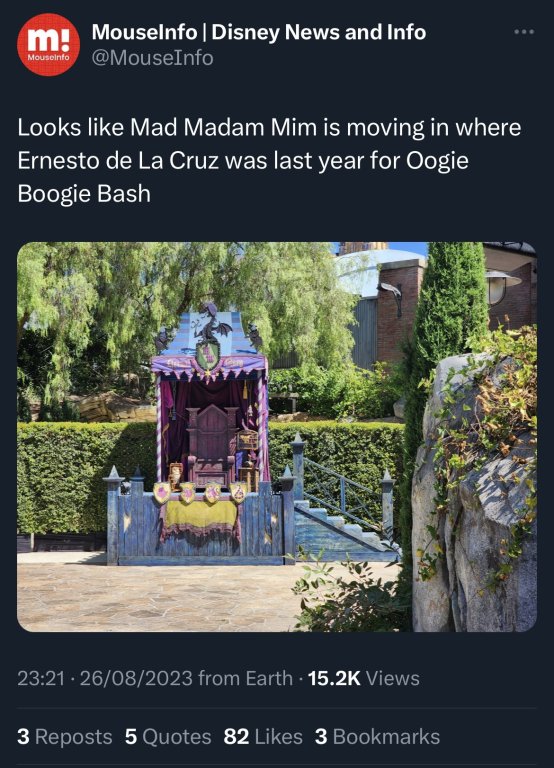Click the 'from Earth' location text
Image resolution: width=554 pixels, height=768 pixels.
[x=245, y=678]
